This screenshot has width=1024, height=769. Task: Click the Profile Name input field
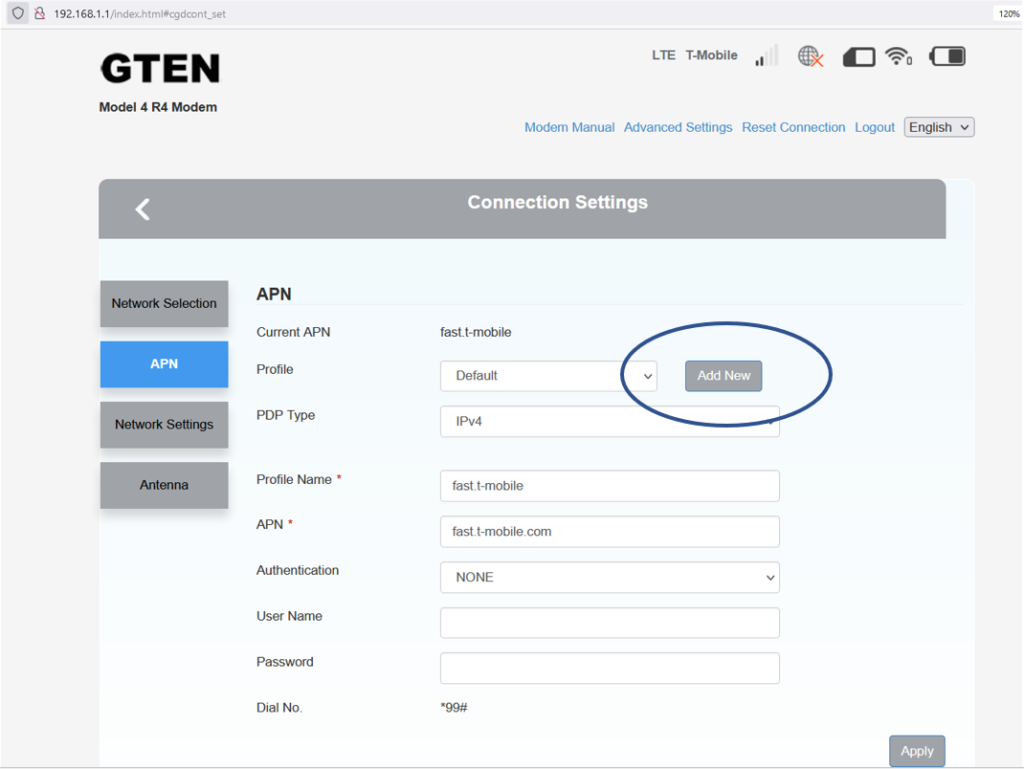pos(610,485)
